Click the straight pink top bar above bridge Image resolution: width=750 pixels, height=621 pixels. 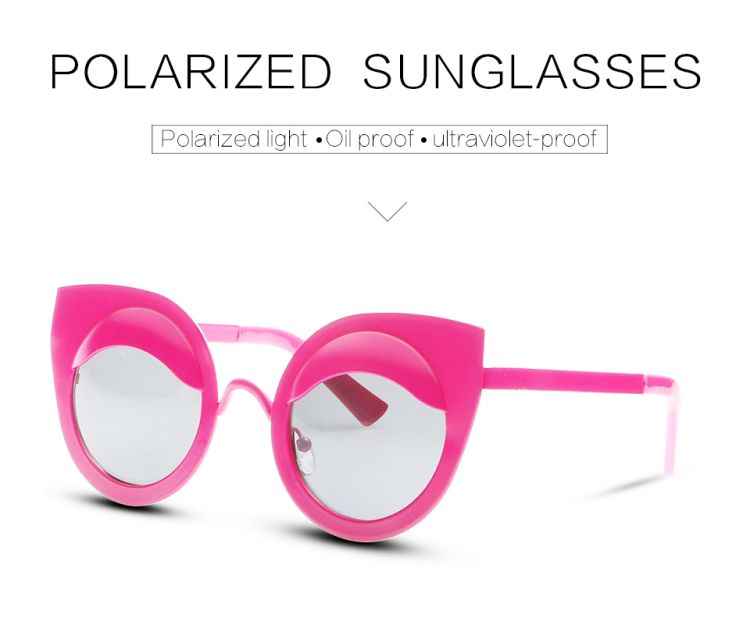coord(249,333)
